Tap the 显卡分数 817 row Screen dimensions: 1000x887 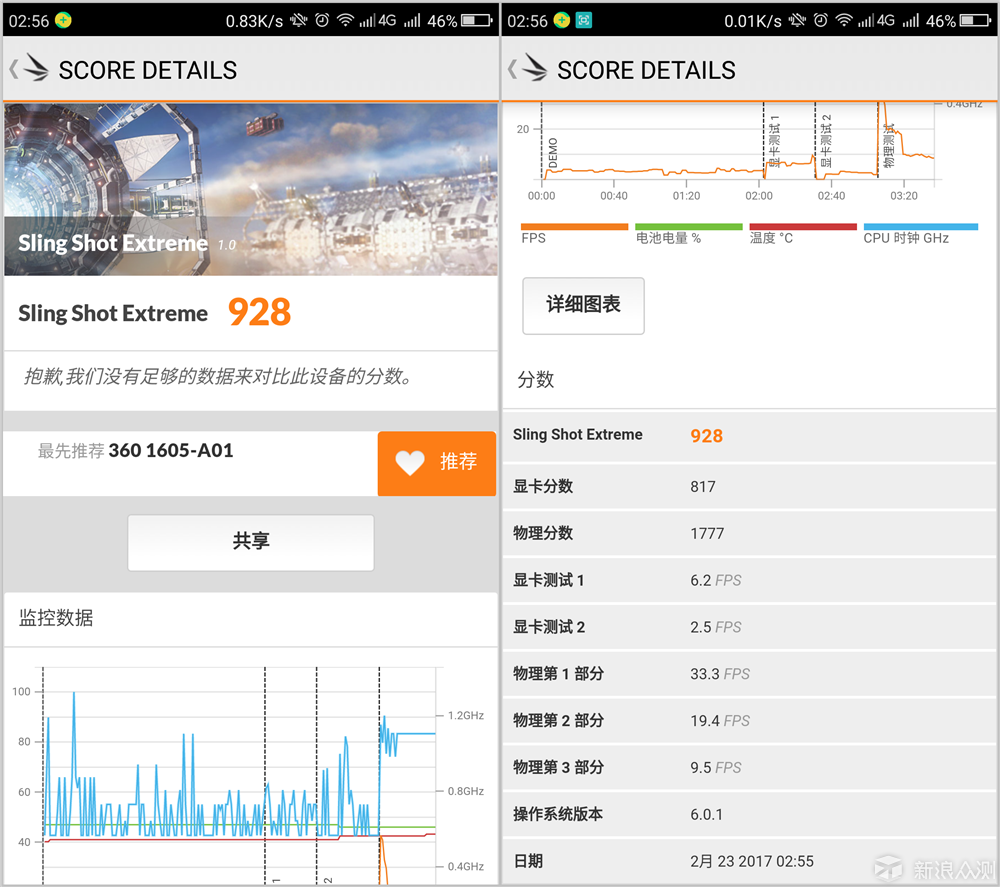click(749, 487)
